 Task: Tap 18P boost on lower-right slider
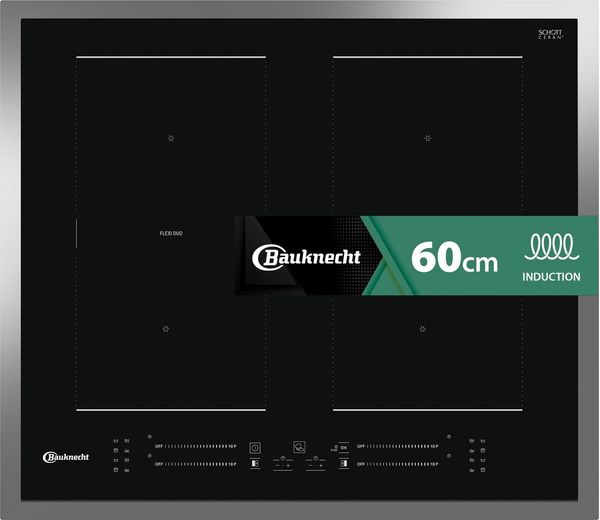435,464
